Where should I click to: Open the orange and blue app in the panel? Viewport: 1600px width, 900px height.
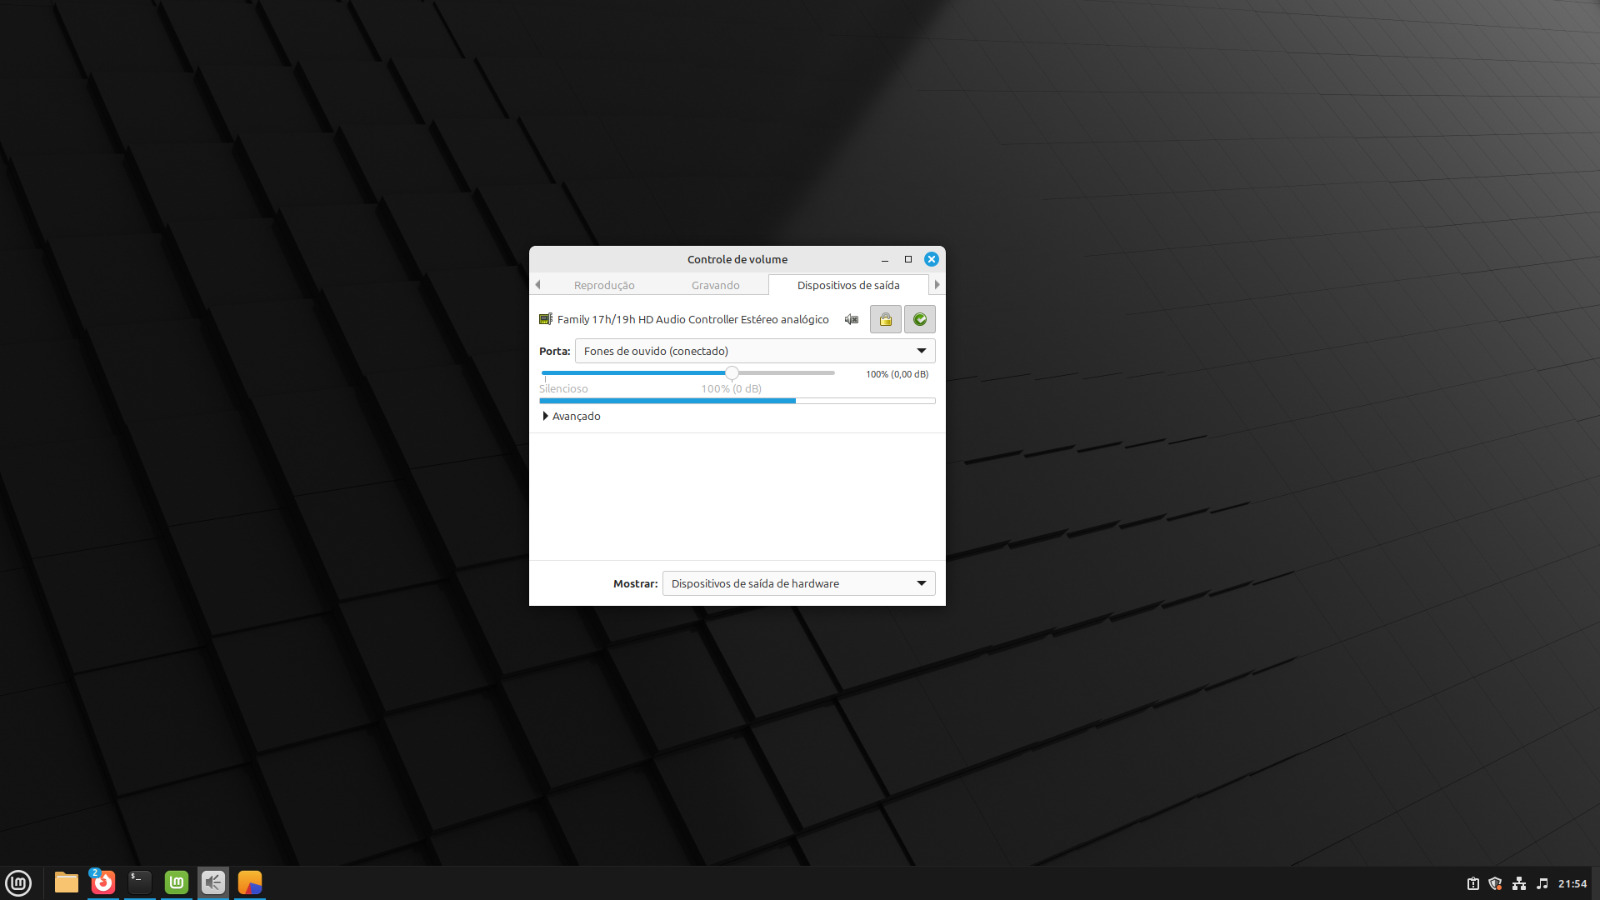[x=250, y=882]
